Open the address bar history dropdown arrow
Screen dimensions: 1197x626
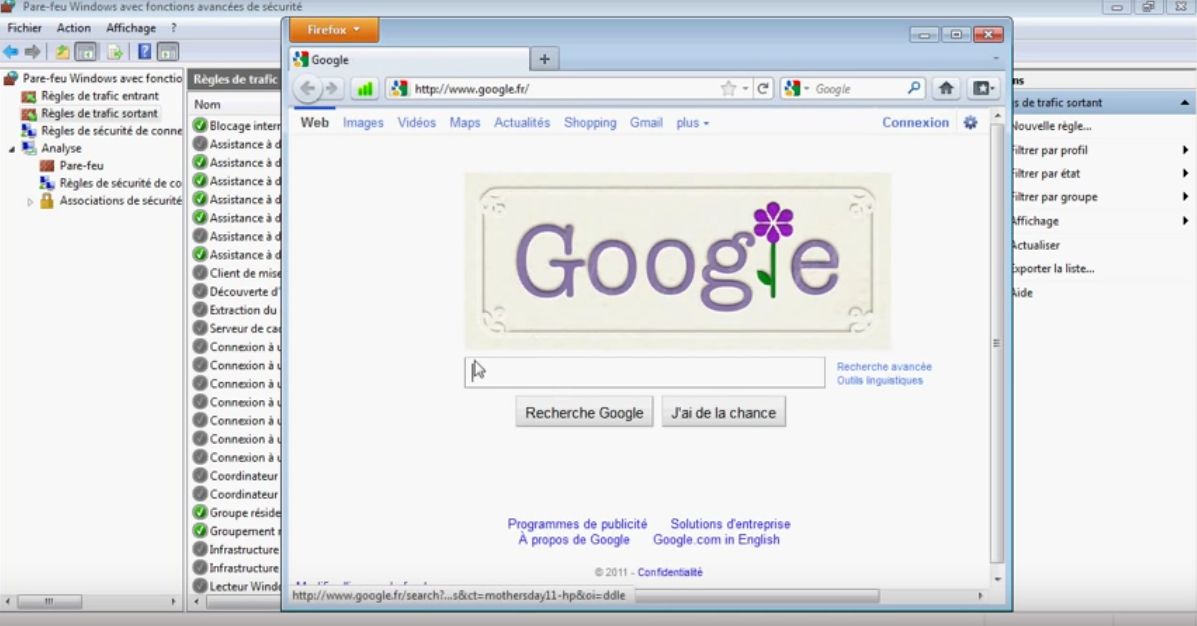tap(745, 89)
